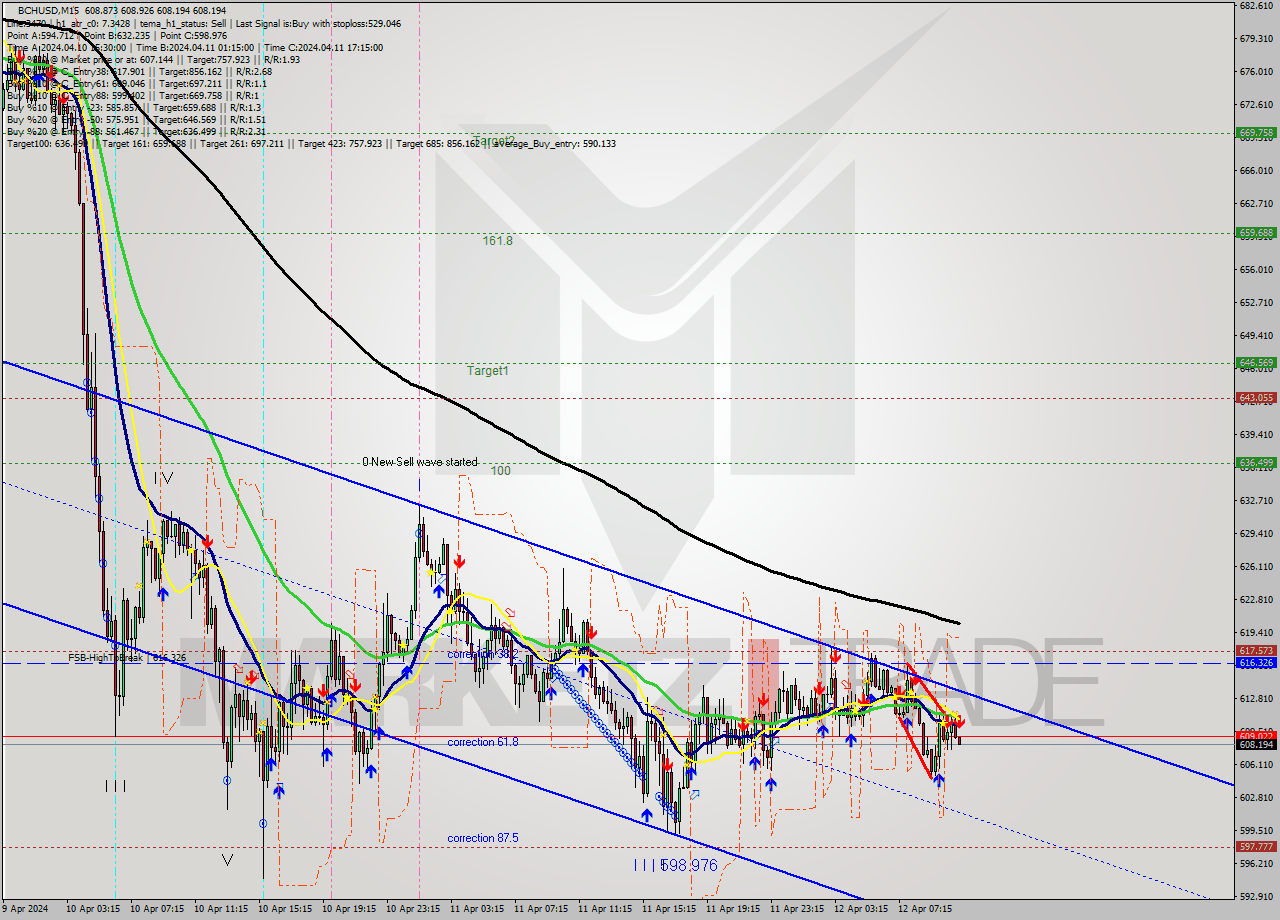Viewport: 1280px width, 920px height.
Task: Click the 161.8 Fibonacci label
Action: coord(497,240)
